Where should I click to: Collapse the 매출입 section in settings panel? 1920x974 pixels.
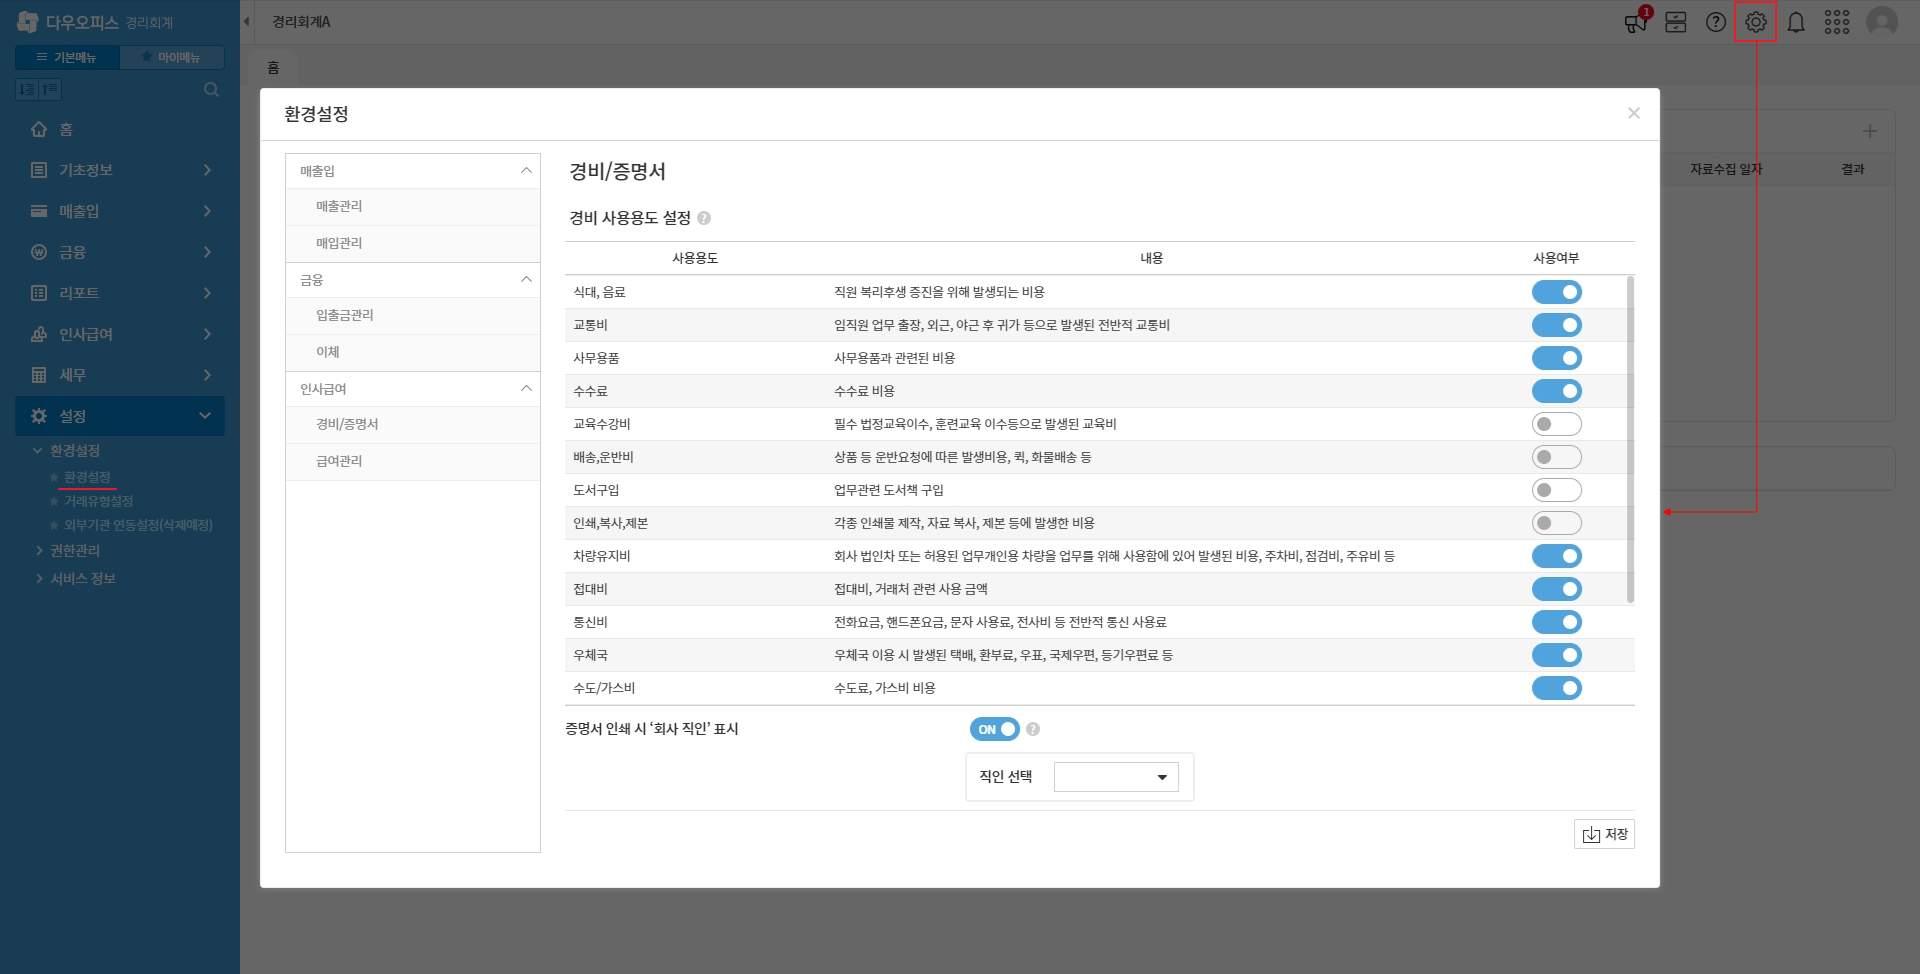tap(526, 171)
